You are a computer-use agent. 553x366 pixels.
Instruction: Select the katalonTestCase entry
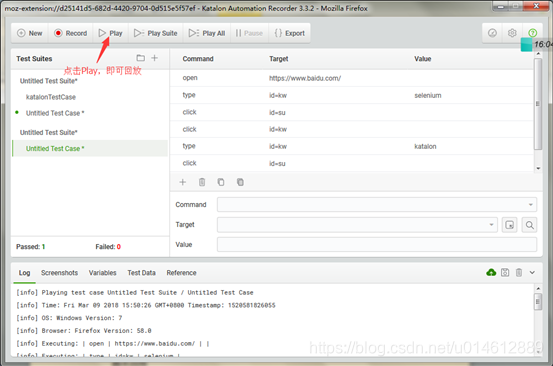click(51, 97)
